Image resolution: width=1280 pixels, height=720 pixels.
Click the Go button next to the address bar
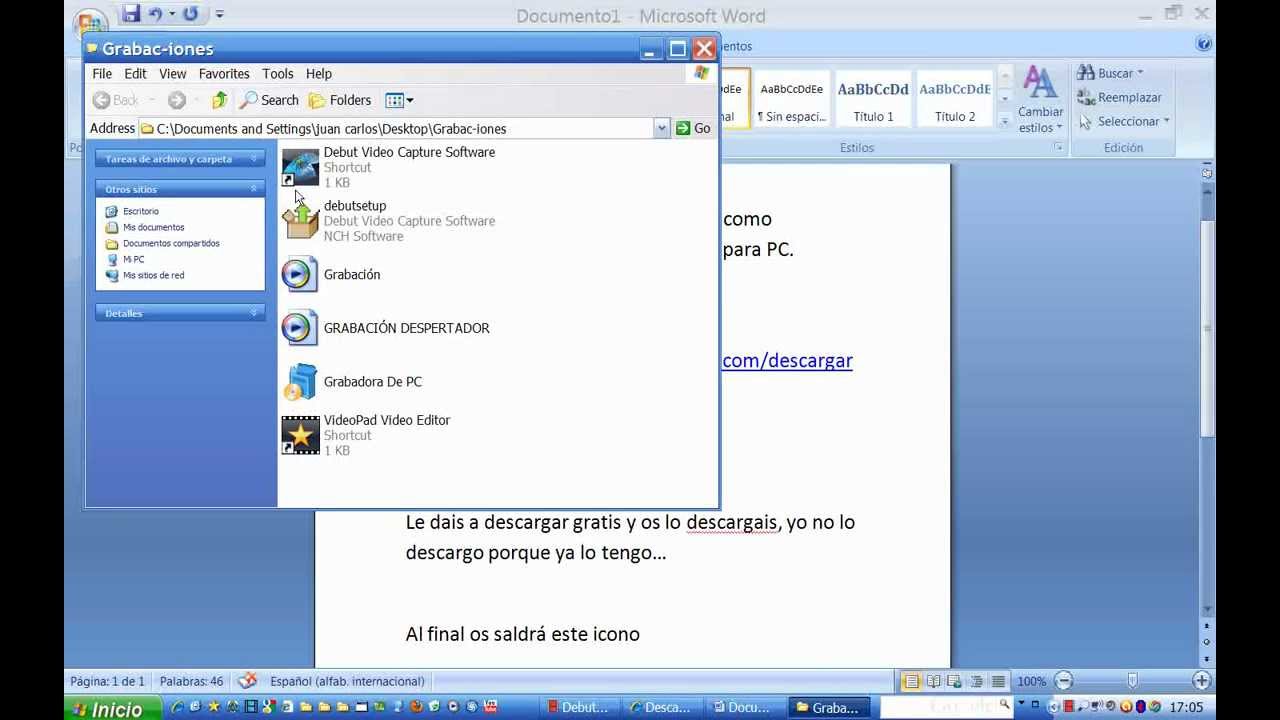click(693, 128)
